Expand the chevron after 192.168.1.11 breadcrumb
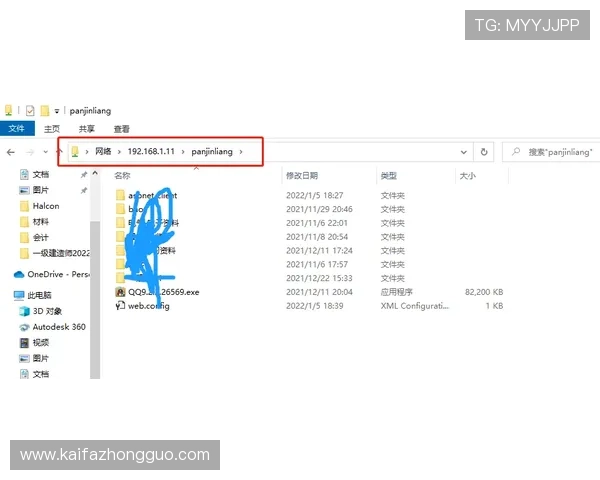The width and height of the screenshot is (600, 480). (x=183, y=152)
